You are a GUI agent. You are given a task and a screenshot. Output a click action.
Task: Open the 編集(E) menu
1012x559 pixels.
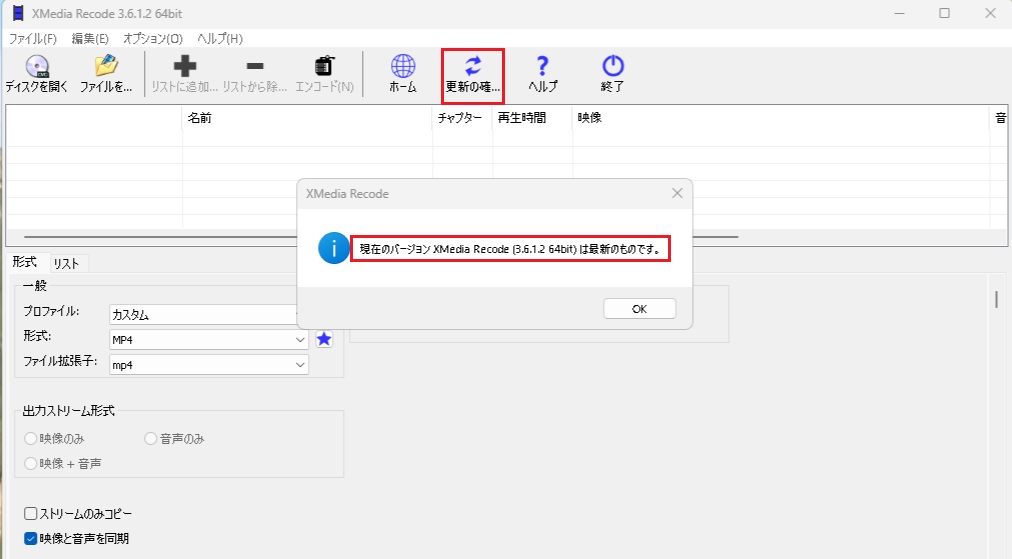click(x=90, y=39)
